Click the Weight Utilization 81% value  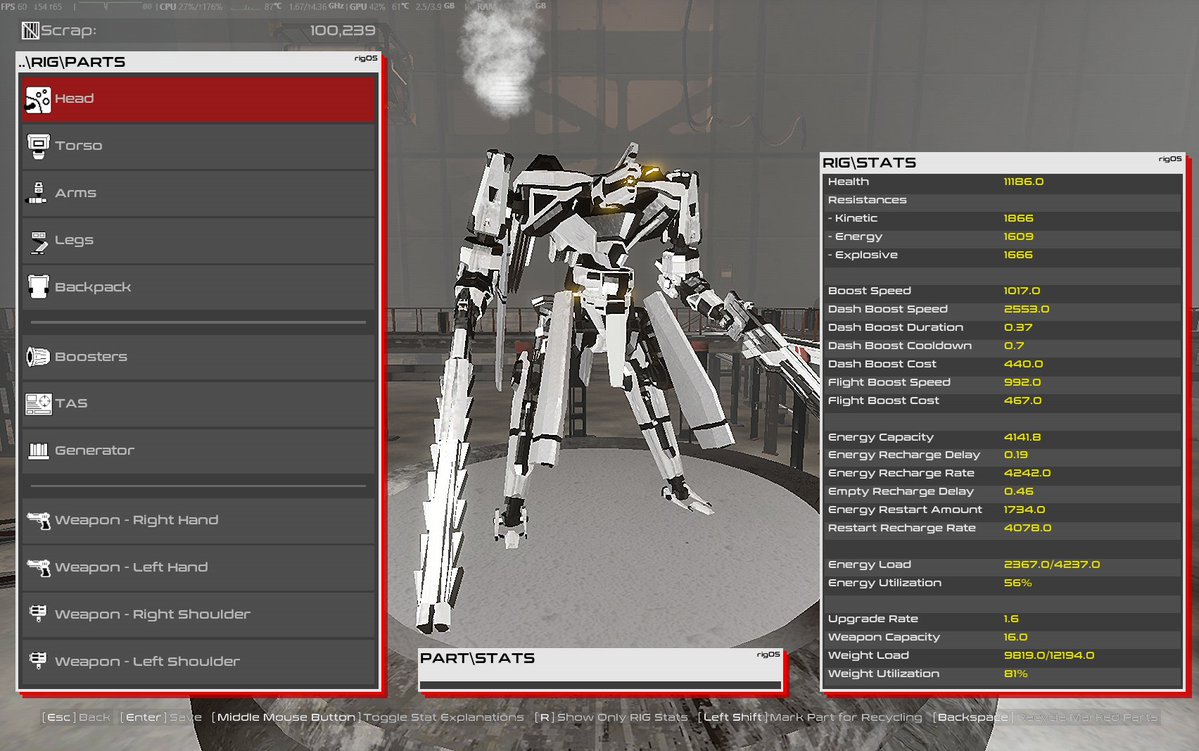click(1016, 674)
